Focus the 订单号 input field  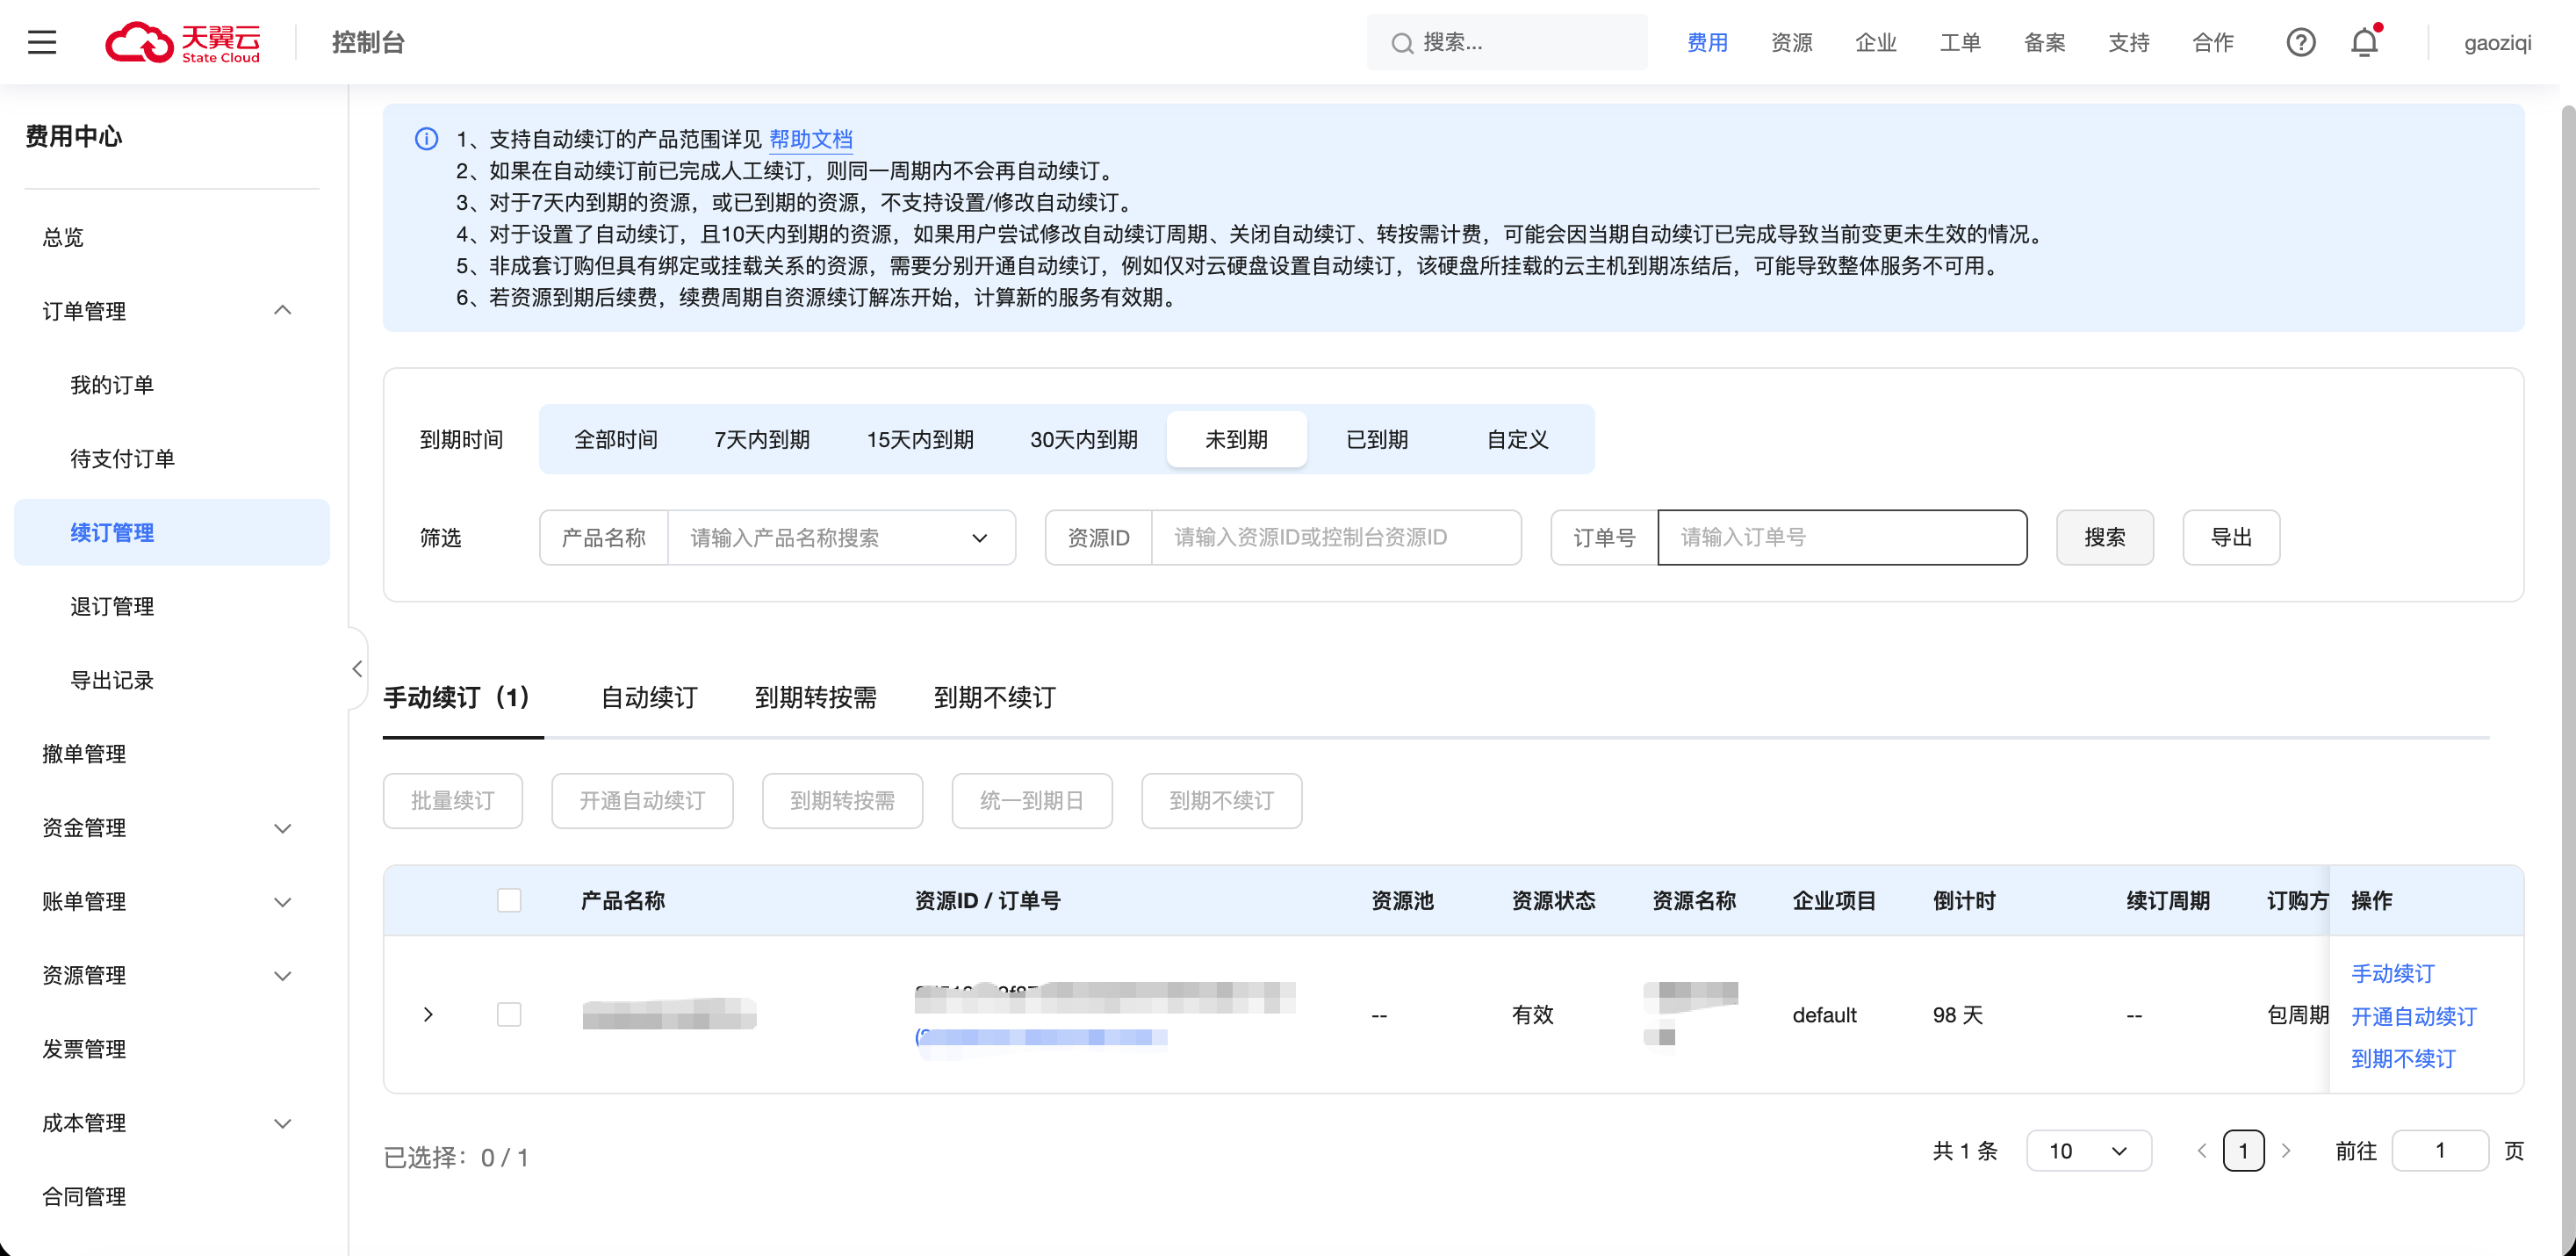[1841, 538]
